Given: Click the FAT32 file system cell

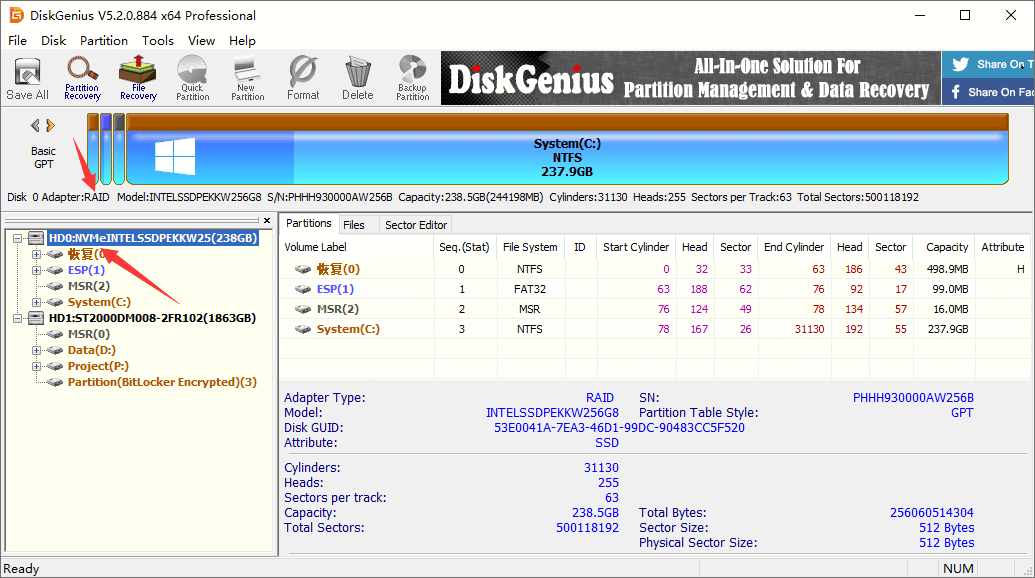Looking at the screenshot, I should tap(529, 289).
